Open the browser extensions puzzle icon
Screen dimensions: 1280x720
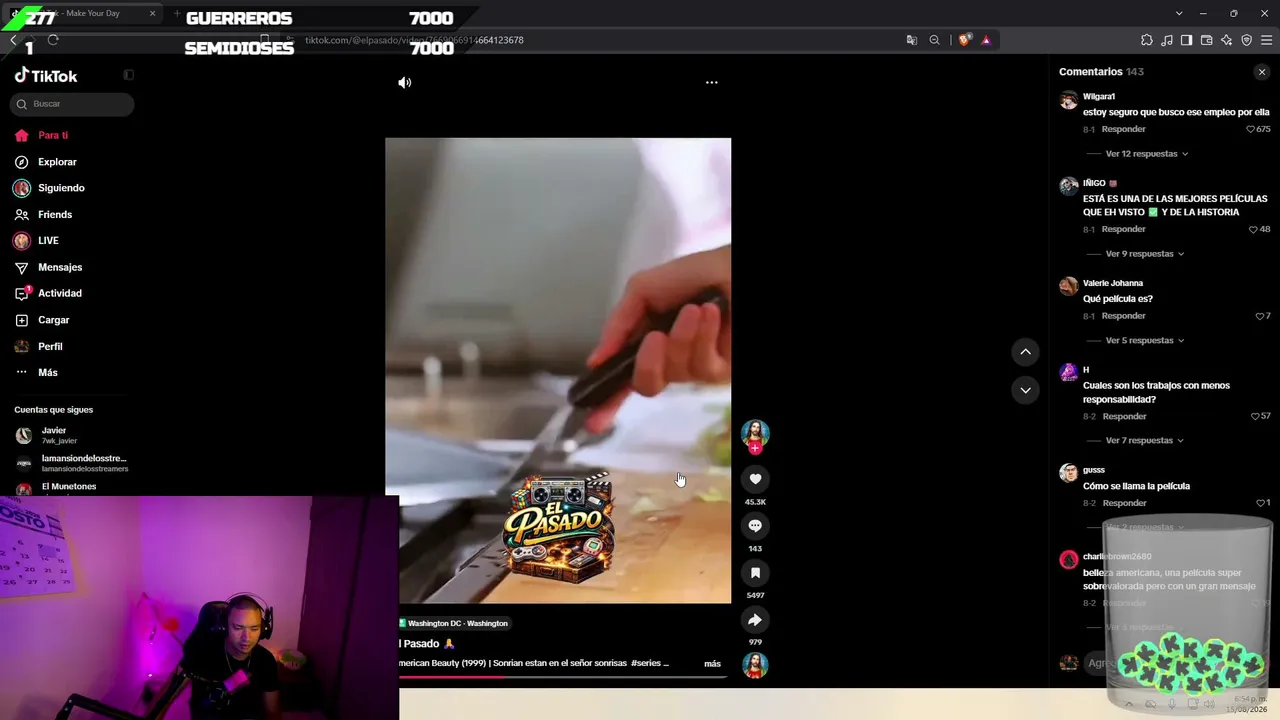[x=1146, y=40]
